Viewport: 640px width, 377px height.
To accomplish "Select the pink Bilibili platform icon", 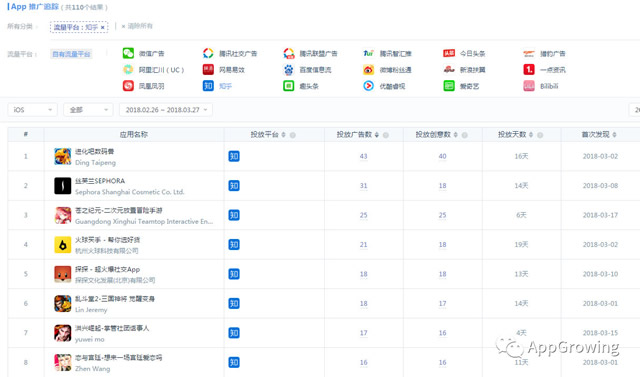I will [529, 86].
